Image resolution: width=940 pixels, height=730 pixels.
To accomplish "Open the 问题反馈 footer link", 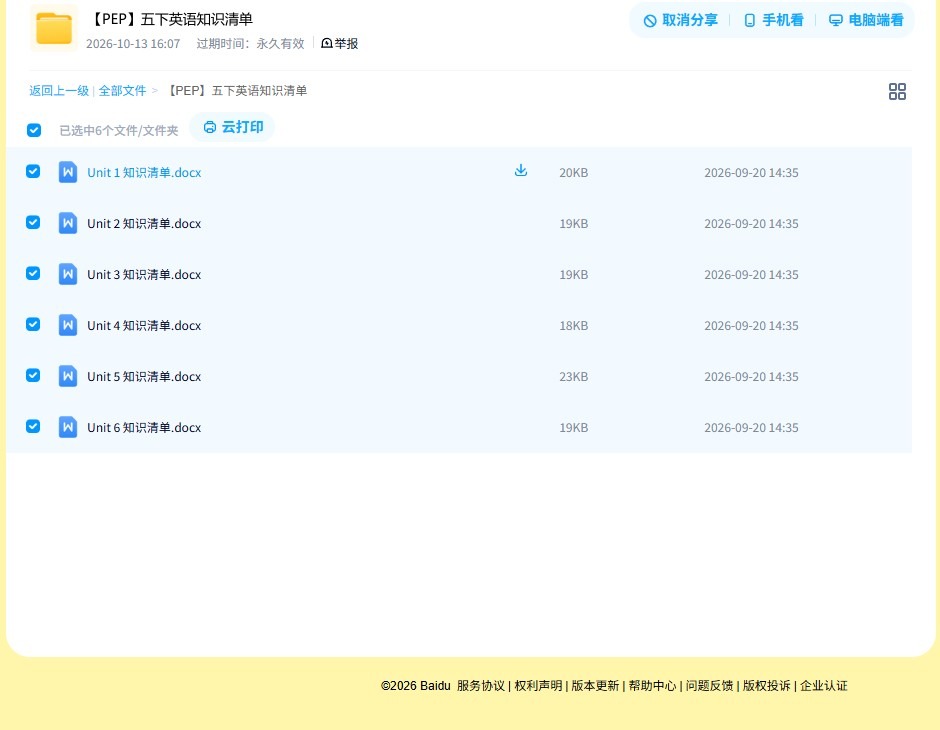I will [x=709, y=686].
